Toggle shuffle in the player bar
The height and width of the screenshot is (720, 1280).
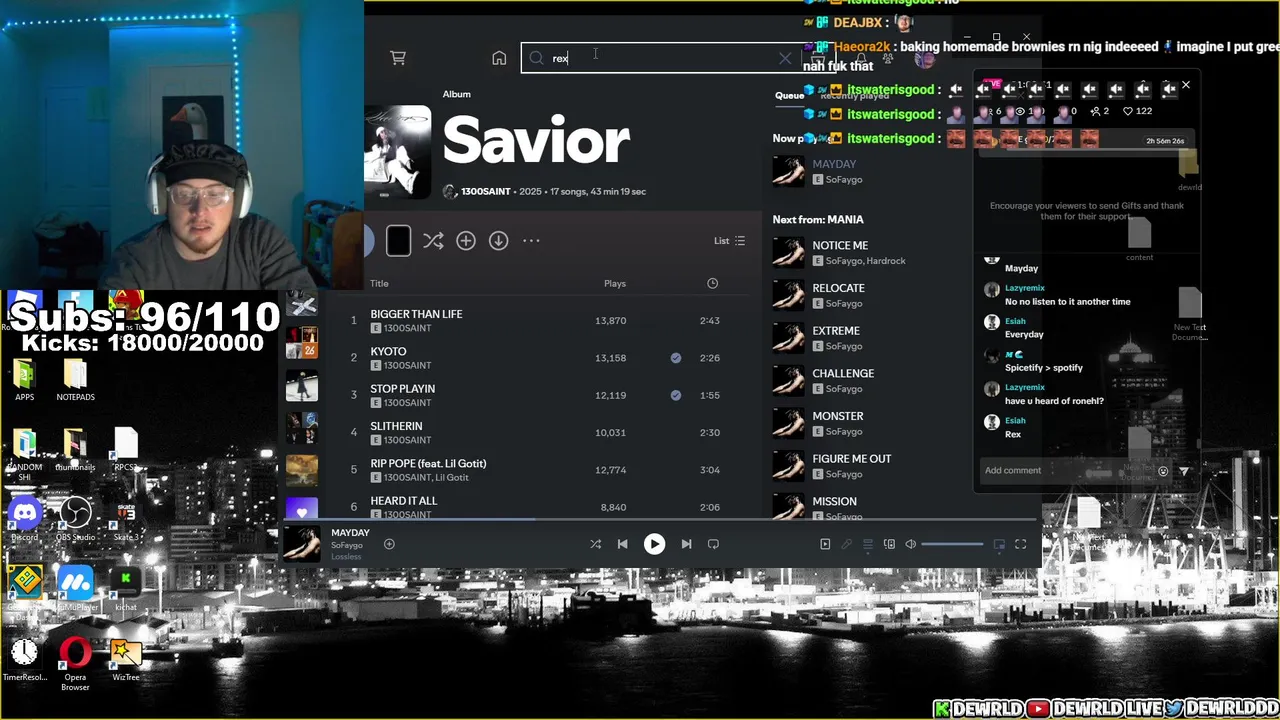pos(595,544)
